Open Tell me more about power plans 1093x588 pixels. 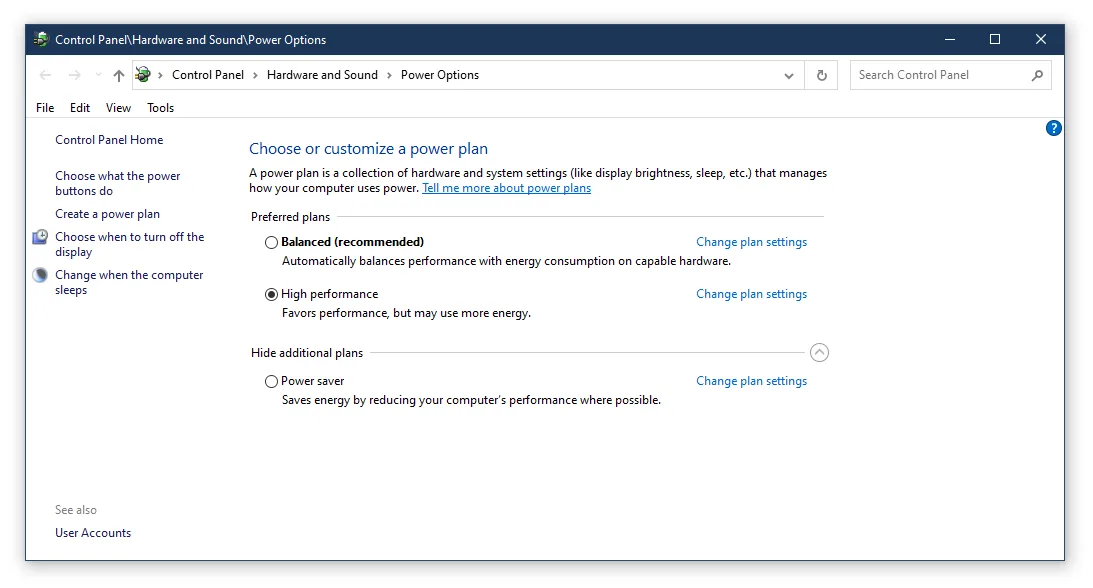[507, 188]
